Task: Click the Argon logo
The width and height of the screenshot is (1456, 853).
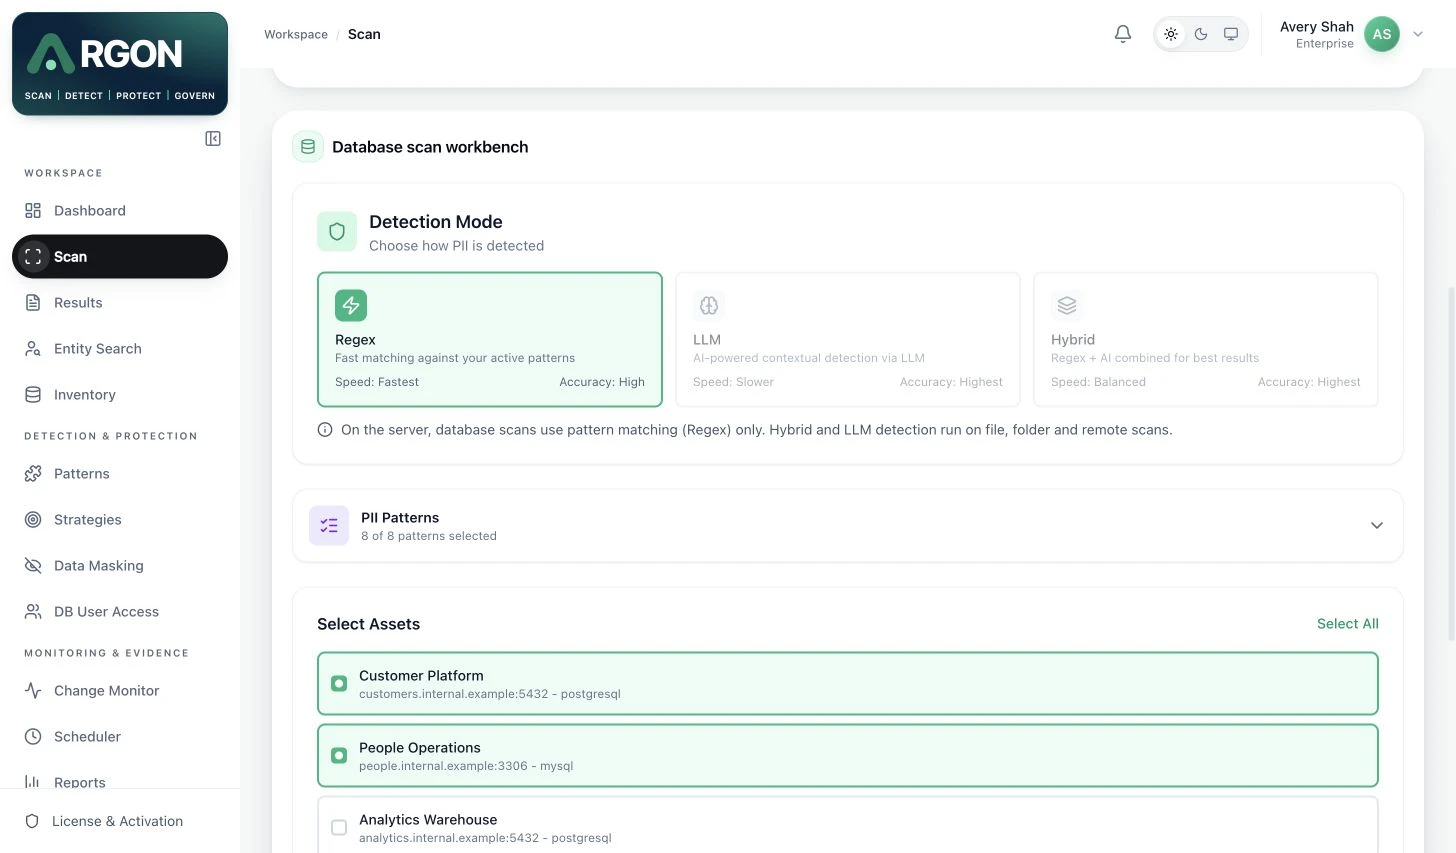Action: pos(120,64)
